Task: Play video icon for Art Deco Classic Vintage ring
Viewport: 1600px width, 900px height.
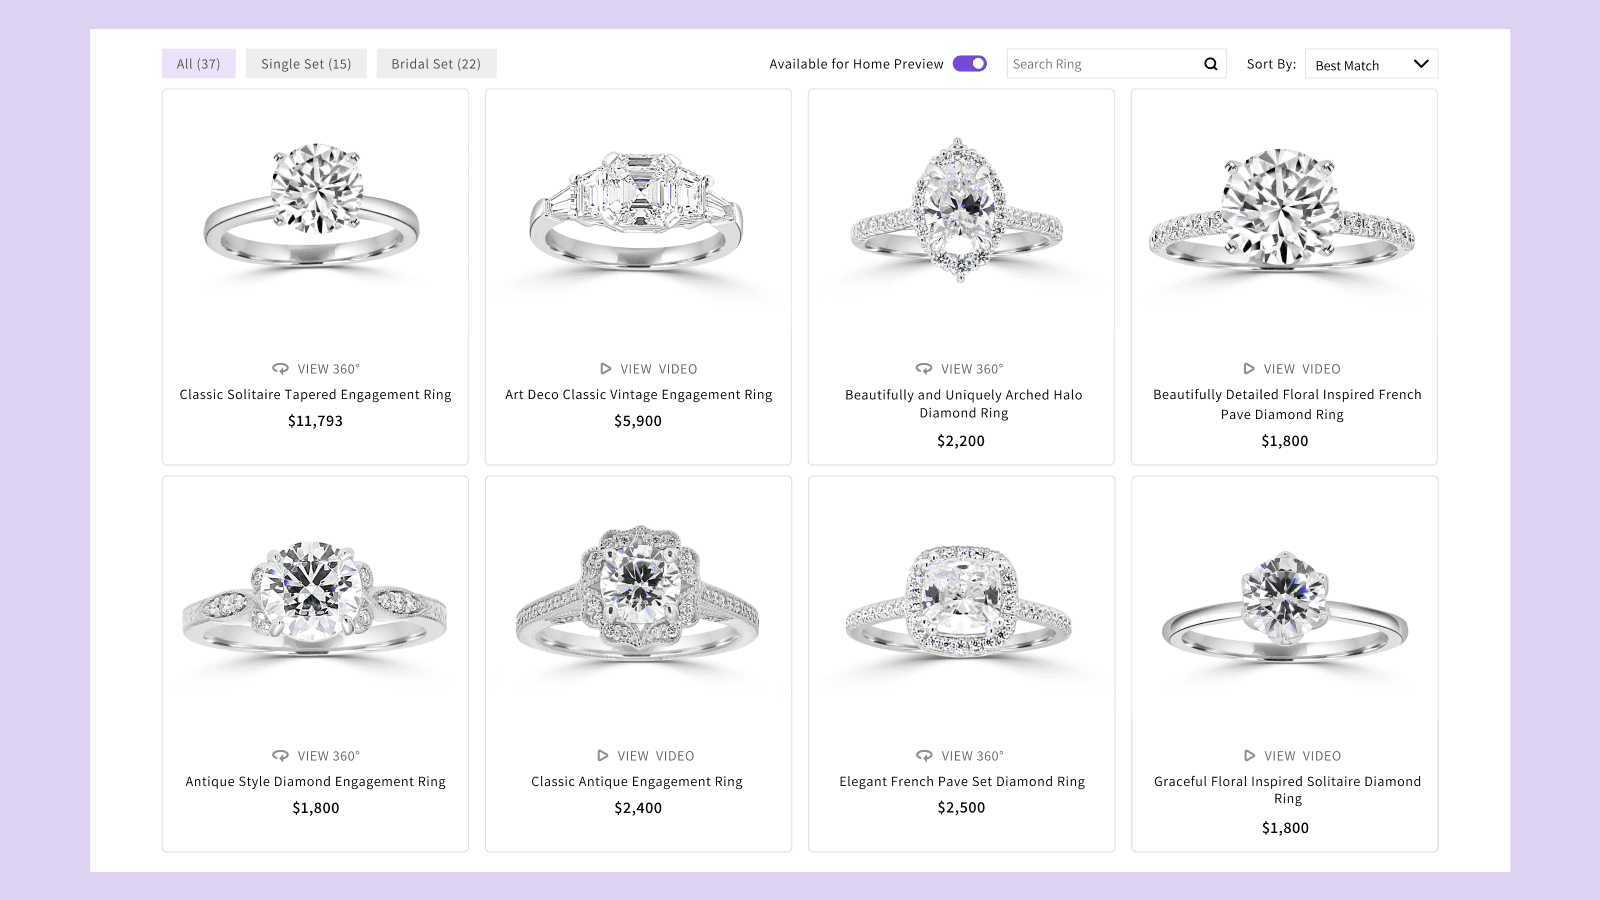Action: (x=606, y=369)
